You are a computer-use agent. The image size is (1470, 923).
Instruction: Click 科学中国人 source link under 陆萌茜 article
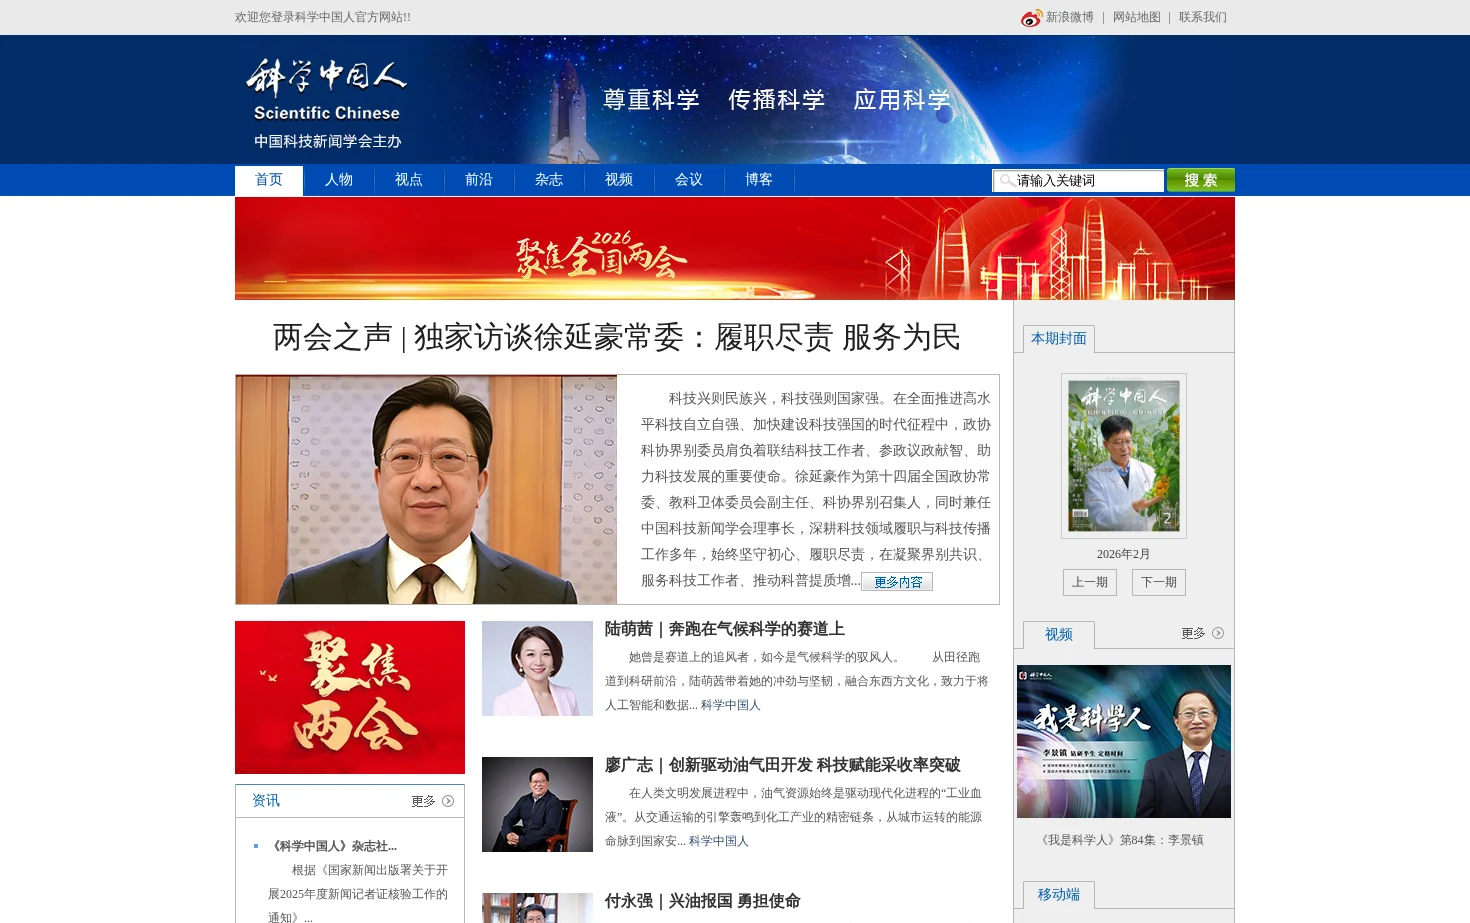click(x=731, y=705)
